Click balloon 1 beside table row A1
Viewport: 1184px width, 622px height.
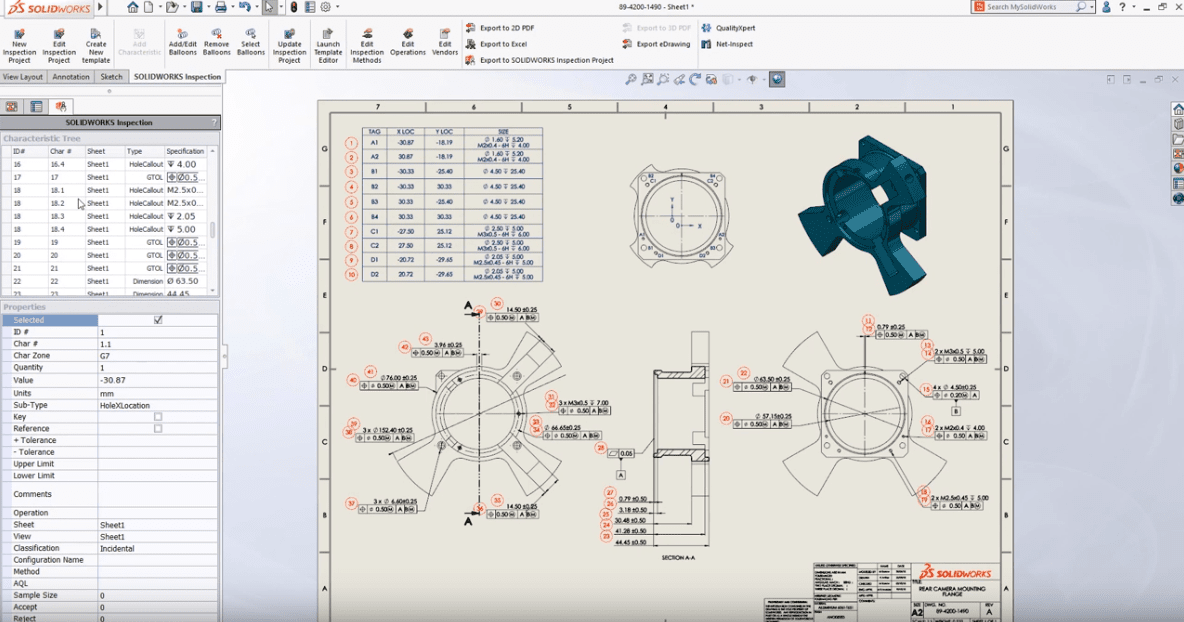tap(351, 143)
